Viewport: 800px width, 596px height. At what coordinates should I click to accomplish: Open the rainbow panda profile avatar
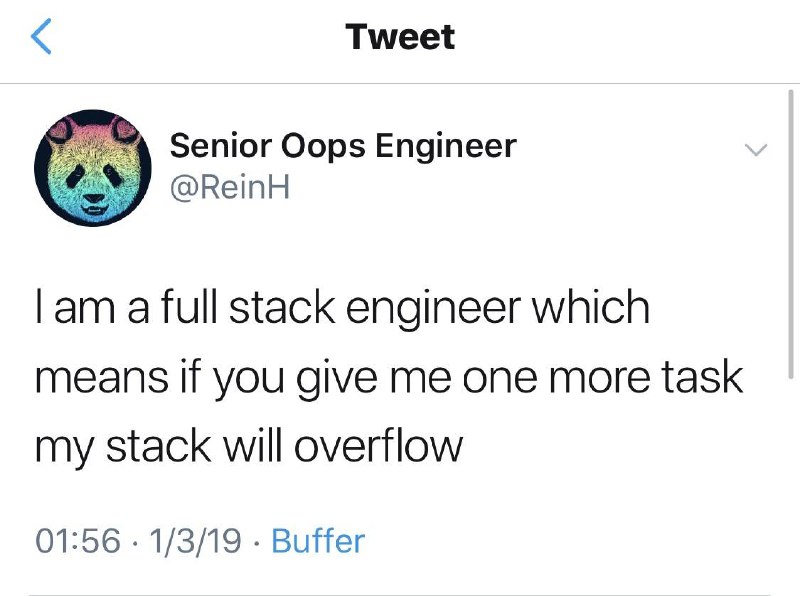pyautogui.click(x=93, y=168)
